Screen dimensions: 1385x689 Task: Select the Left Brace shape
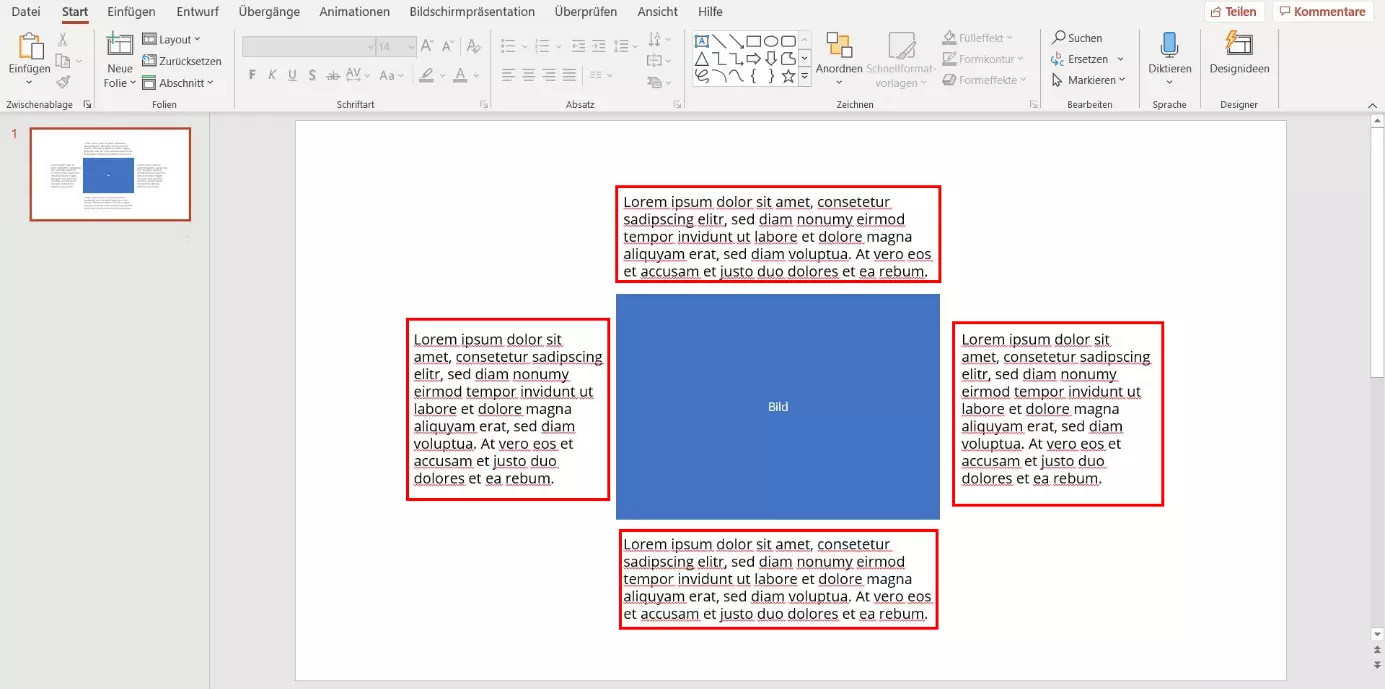(x=753, y=76)
